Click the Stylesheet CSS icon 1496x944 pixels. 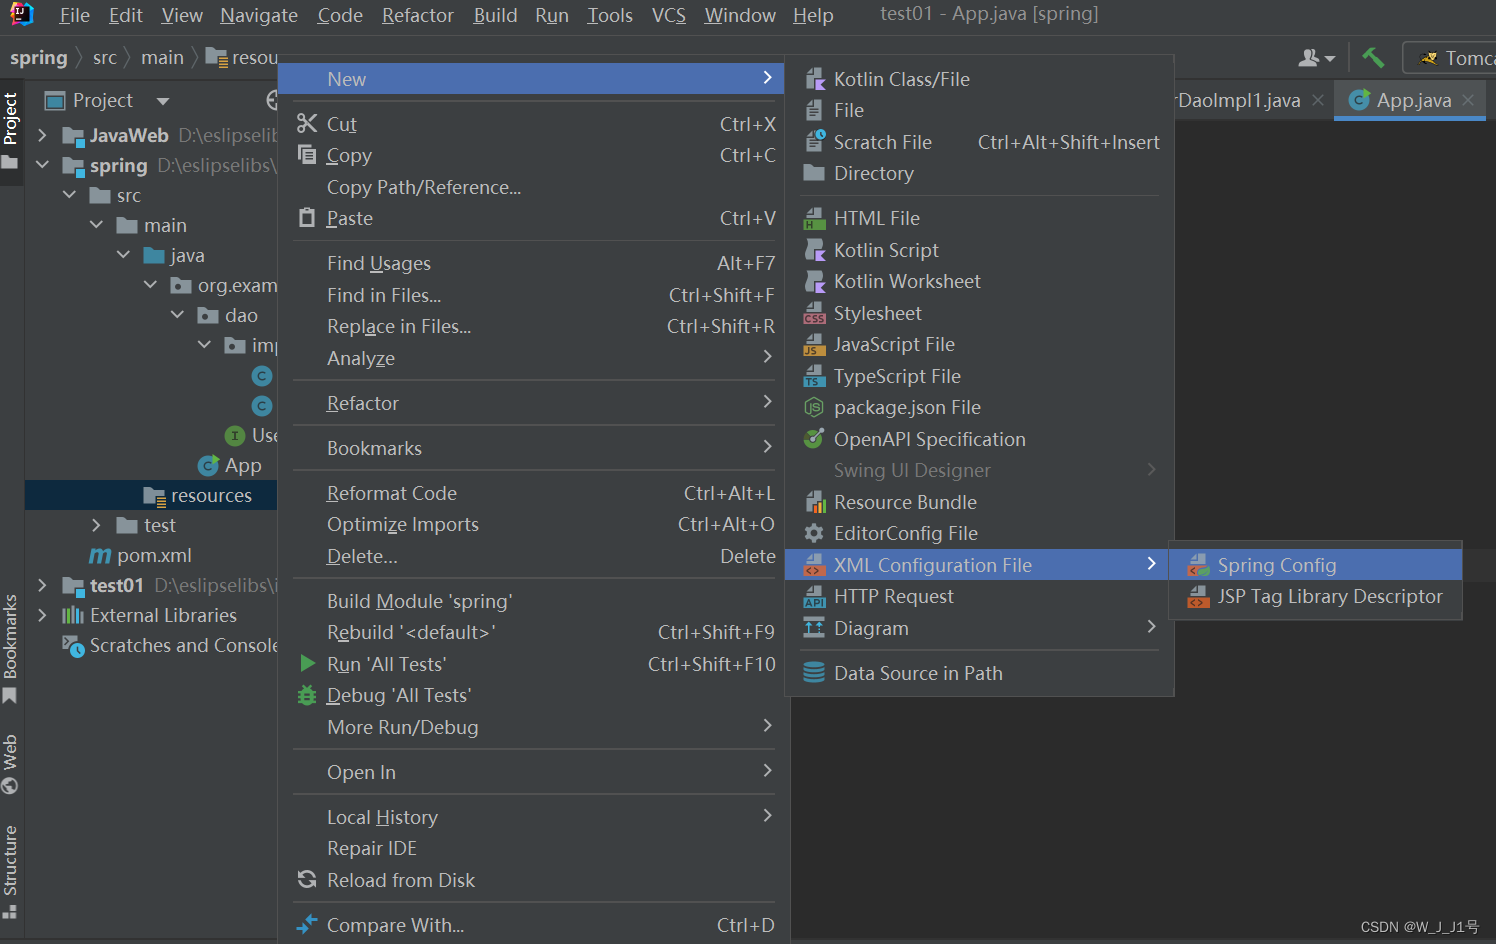click(x=815, y=313)
